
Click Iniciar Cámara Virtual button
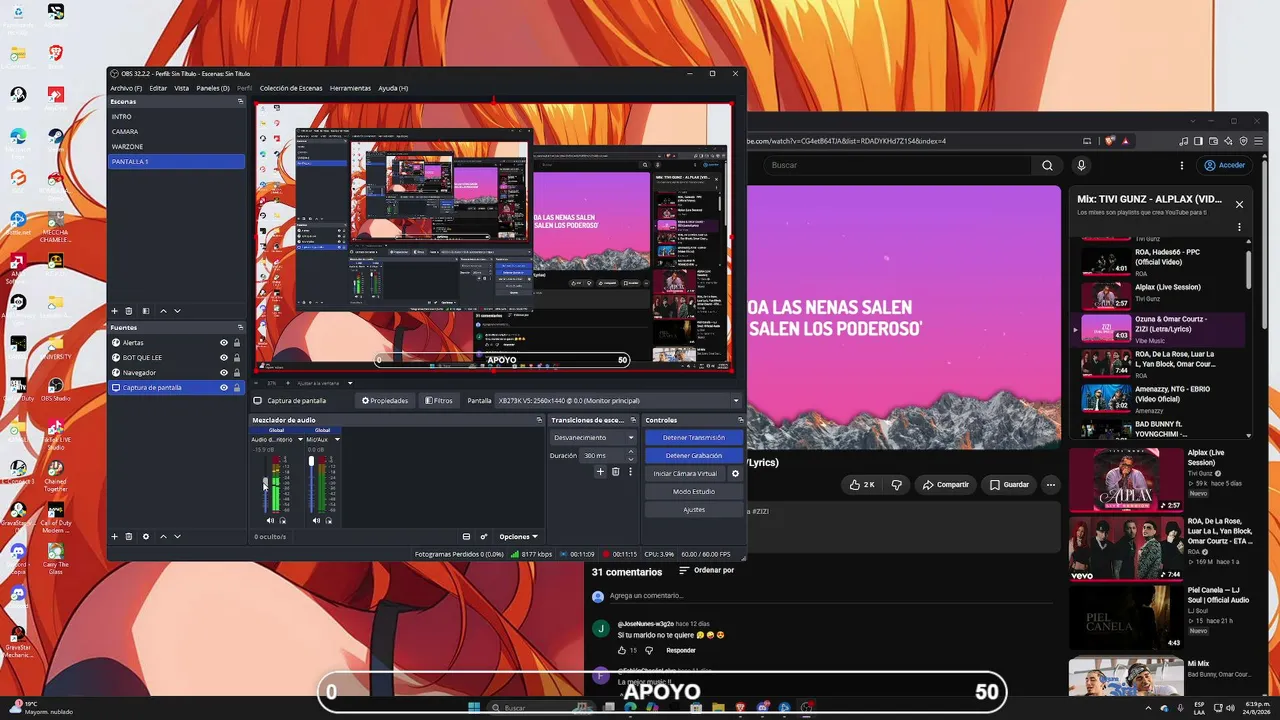pyautogui.click(x=685, y=474)
